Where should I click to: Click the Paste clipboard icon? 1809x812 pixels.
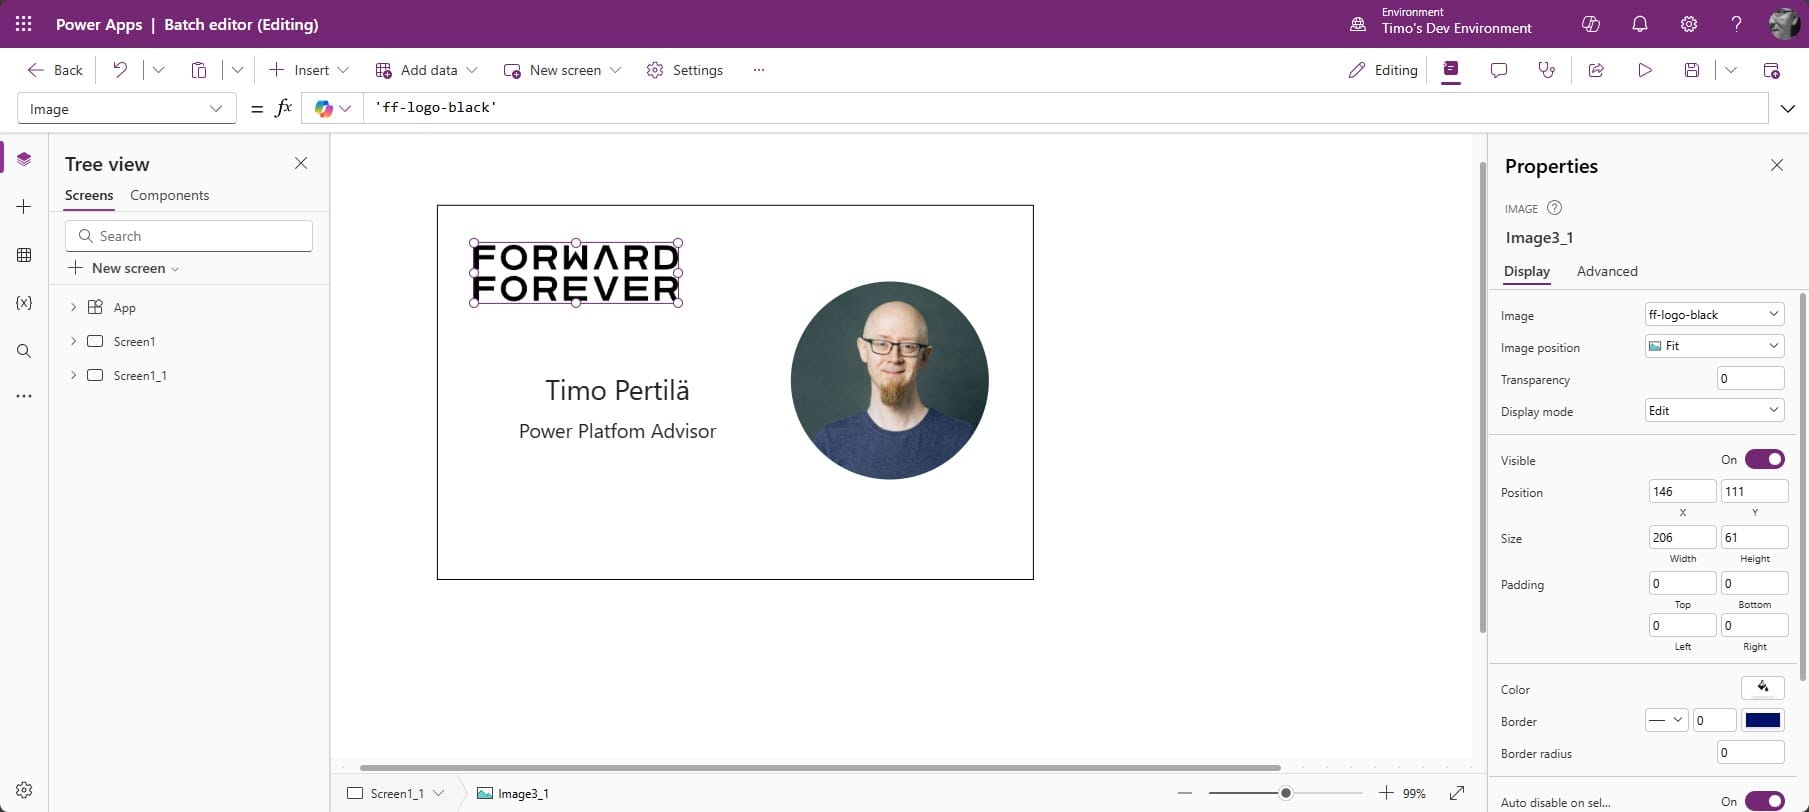[x=199, y=70]
